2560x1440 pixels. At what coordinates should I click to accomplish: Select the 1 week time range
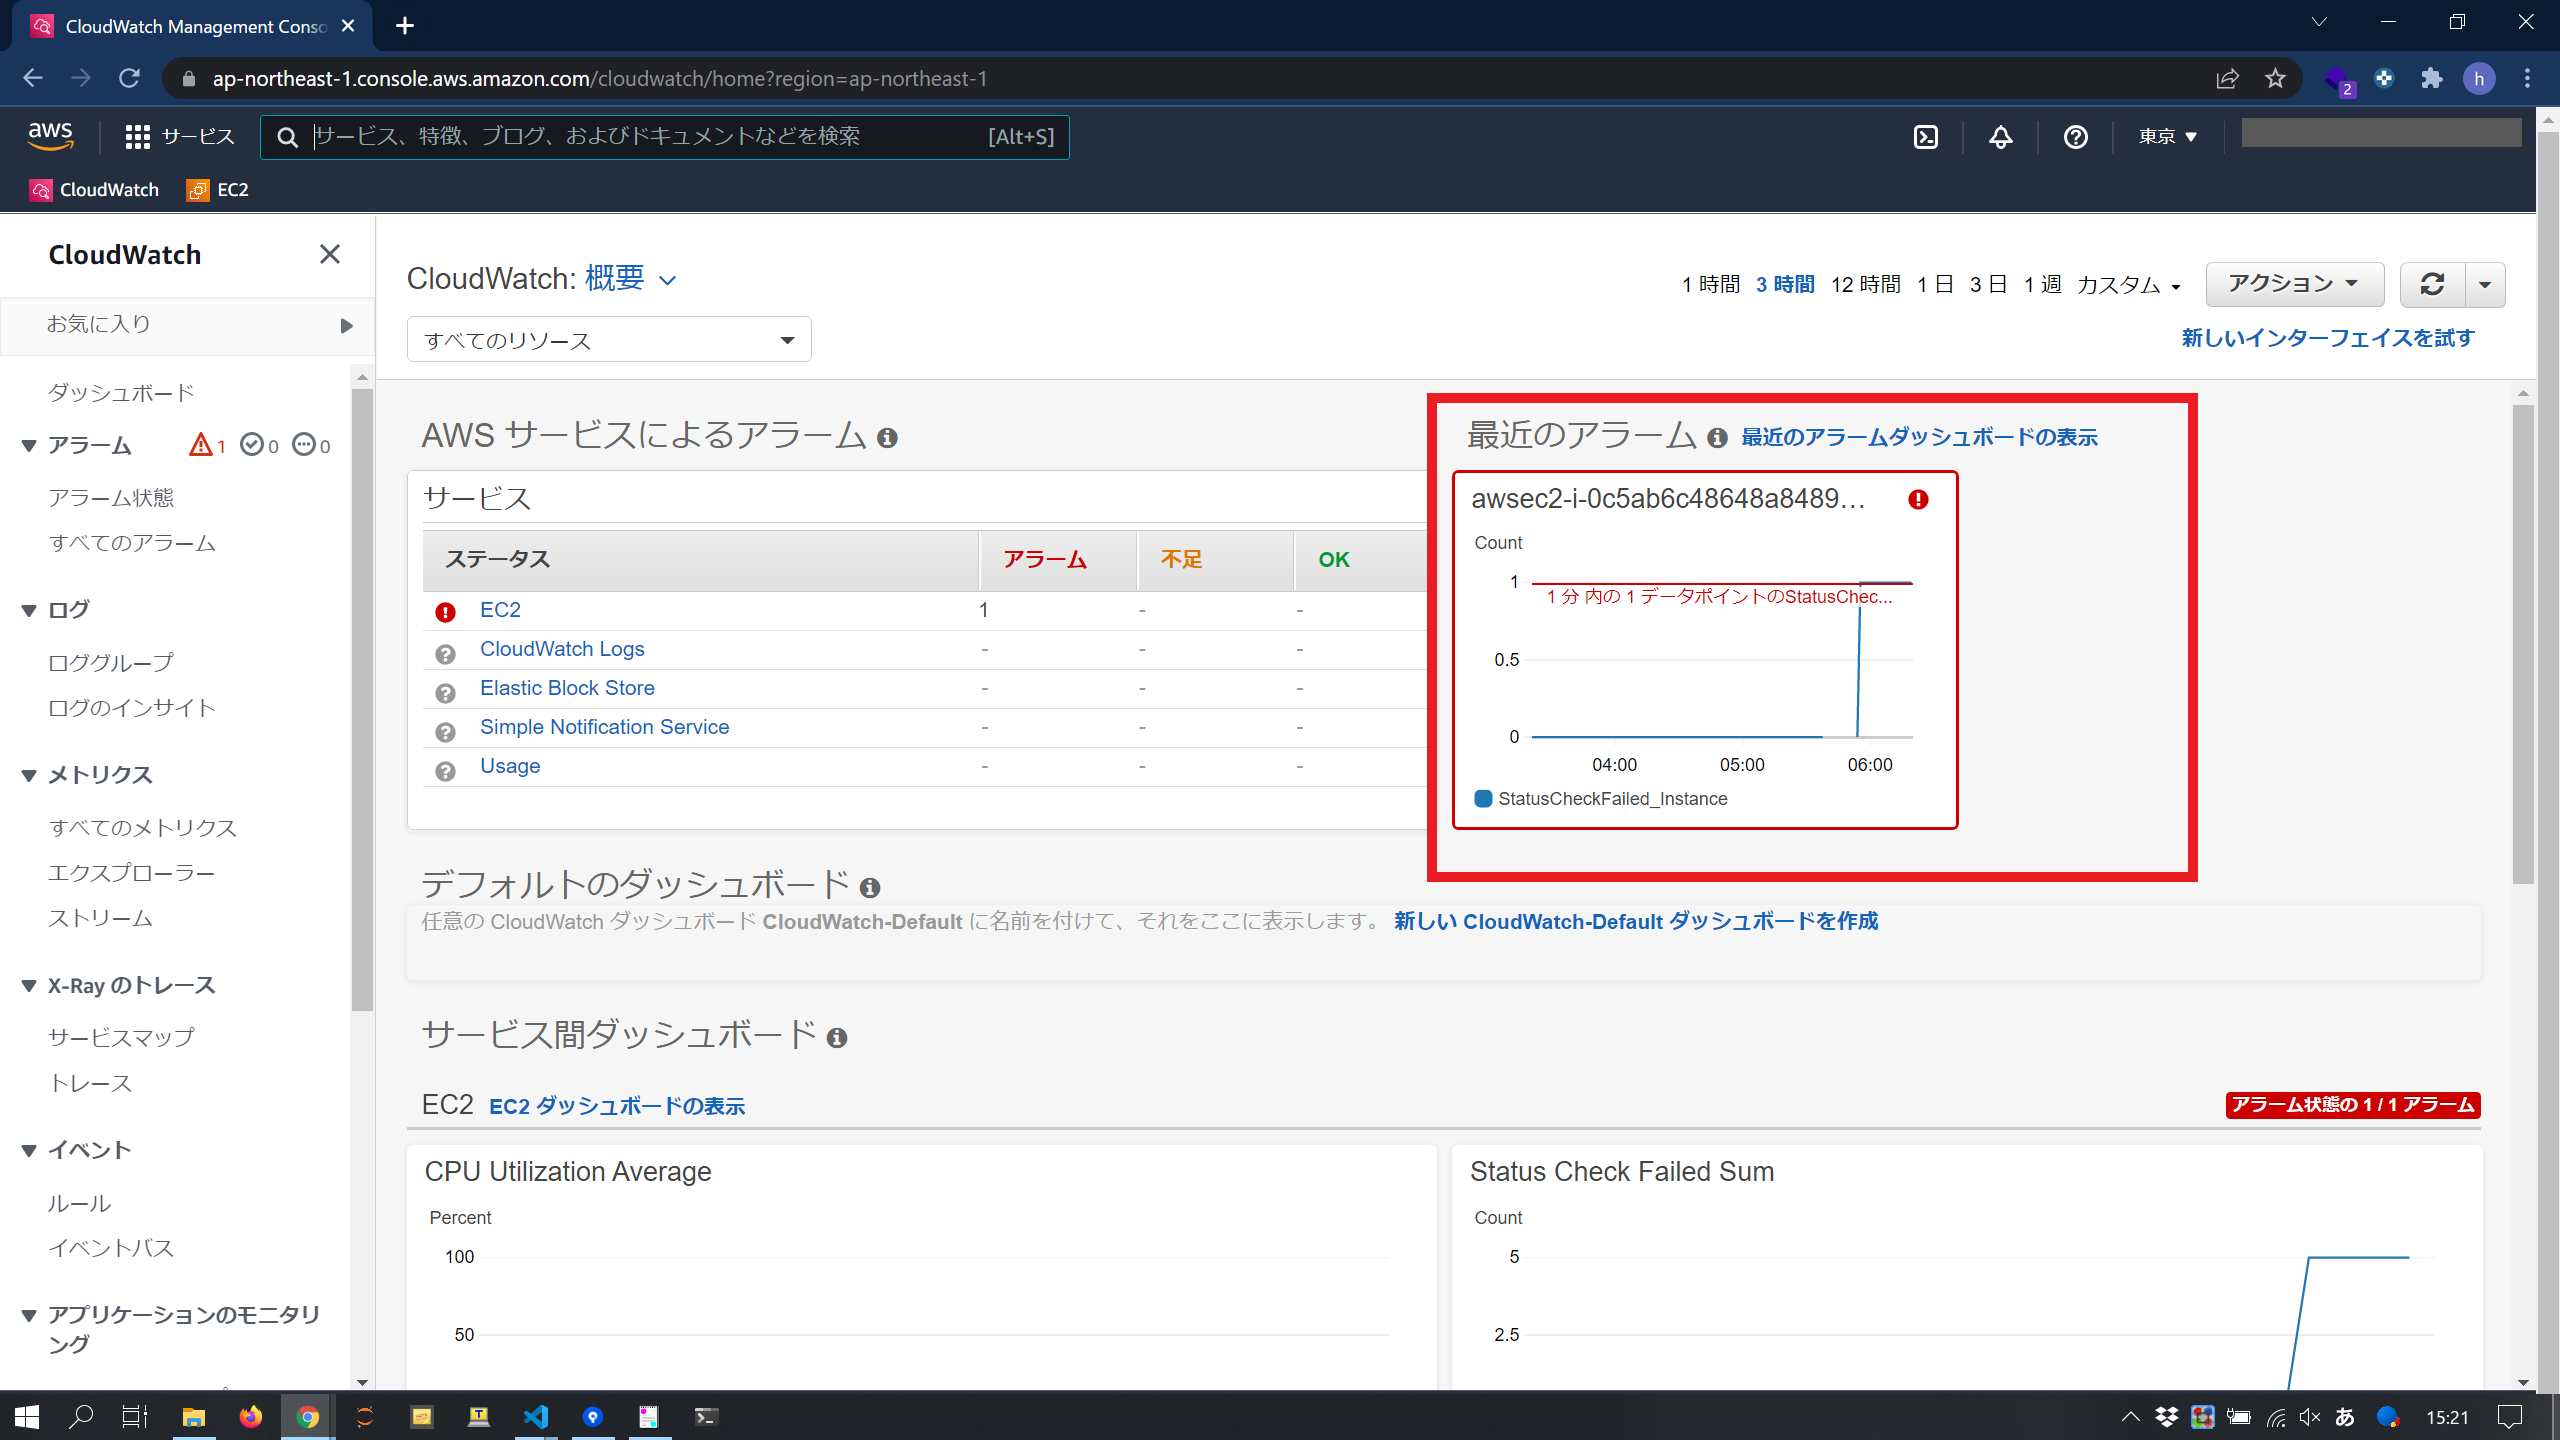tap(2042, 285)
